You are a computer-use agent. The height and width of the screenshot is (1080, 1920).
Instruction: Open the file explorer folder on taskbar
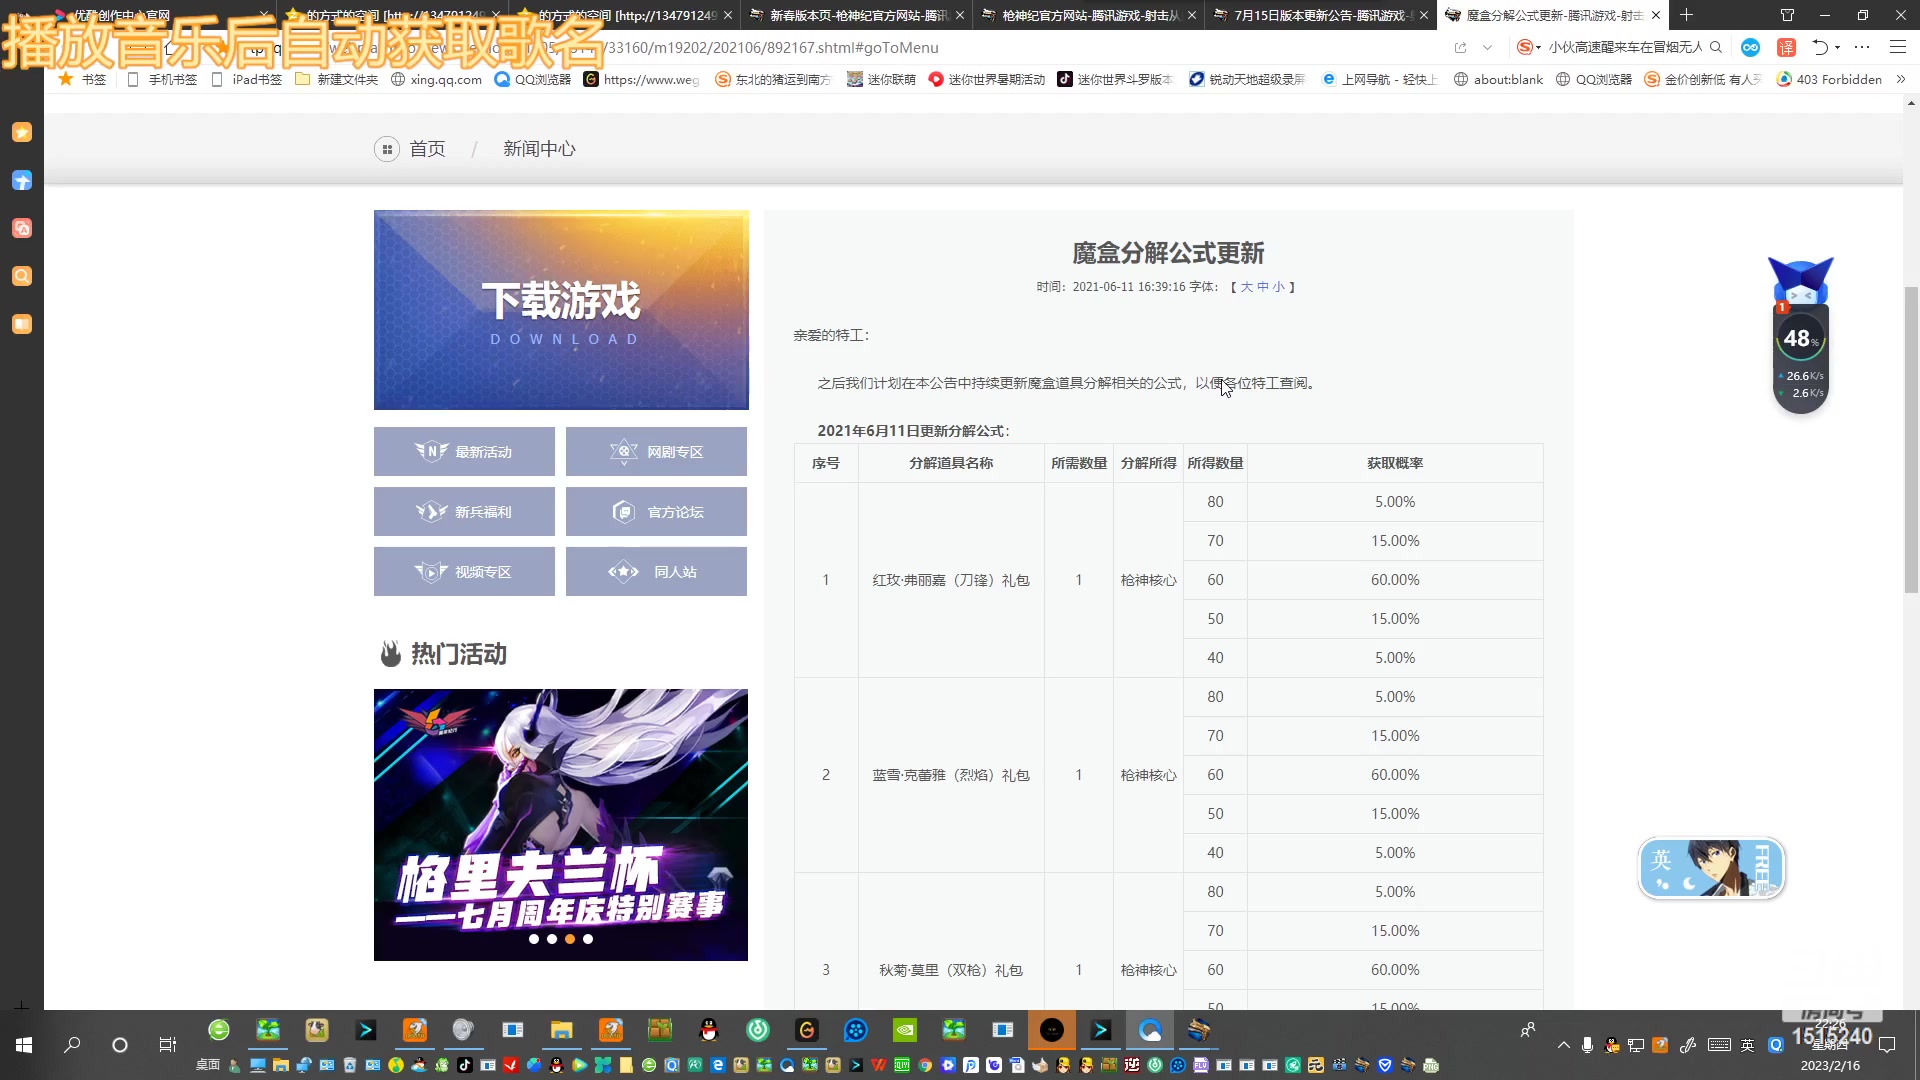click(x=561, y=1030)
